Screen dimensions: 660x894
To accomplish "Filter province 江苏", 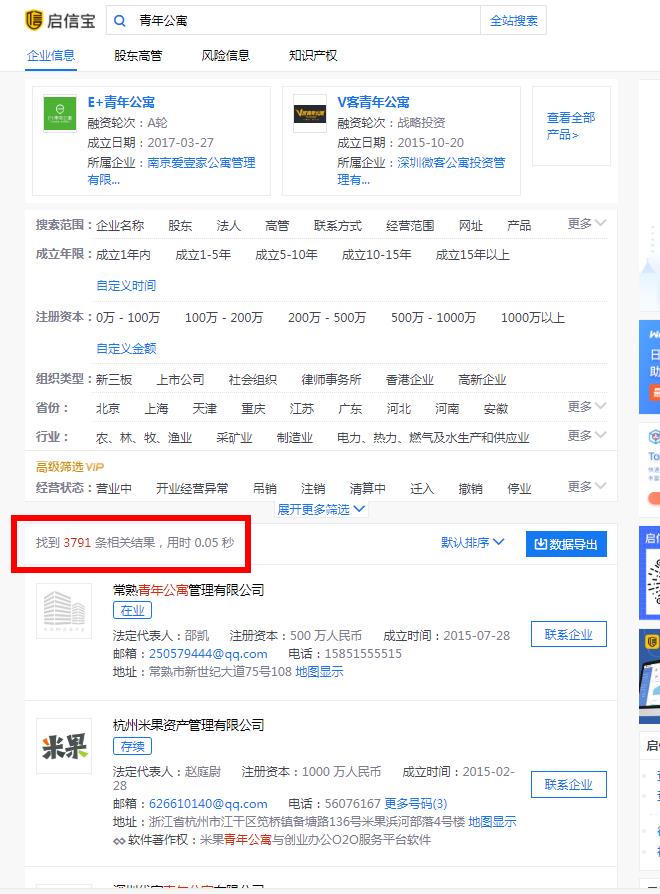I will point(302,408).
